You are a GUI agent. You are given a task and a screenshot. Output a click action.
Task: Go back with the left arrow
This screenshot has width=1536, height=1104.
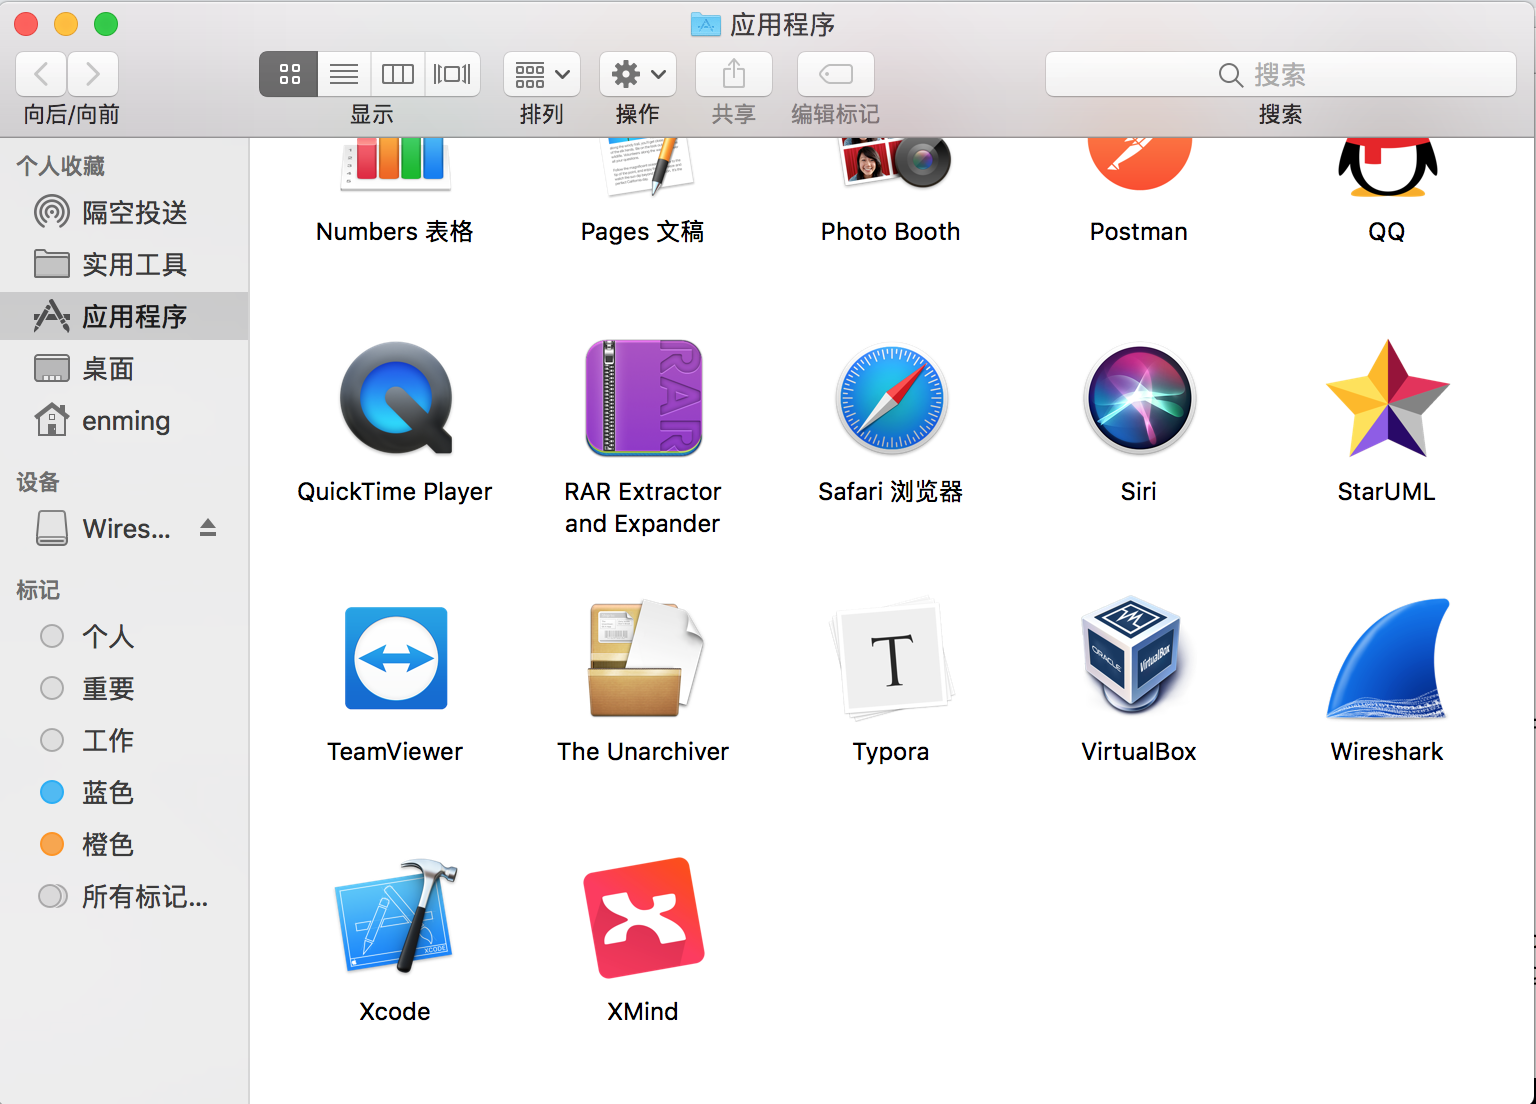pos(42,74)
